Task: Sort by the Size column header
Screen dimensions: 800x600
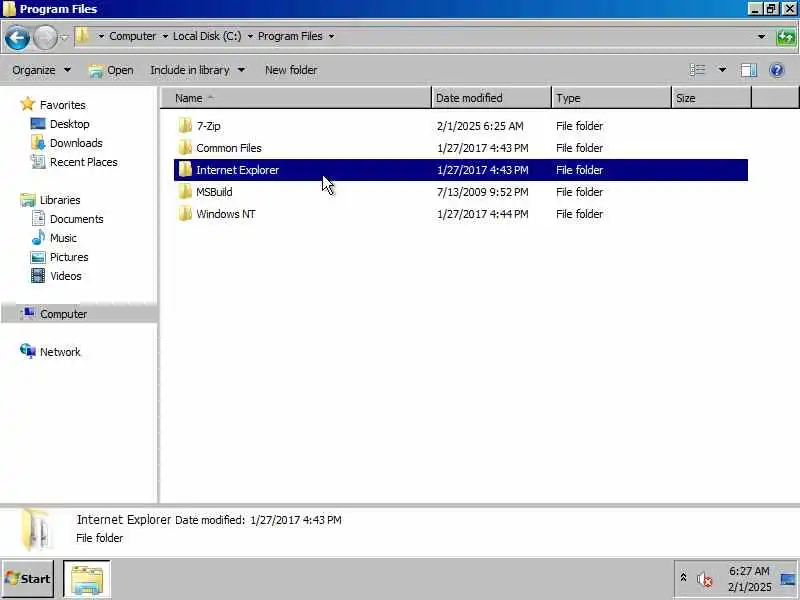Action: click(711, 98)
